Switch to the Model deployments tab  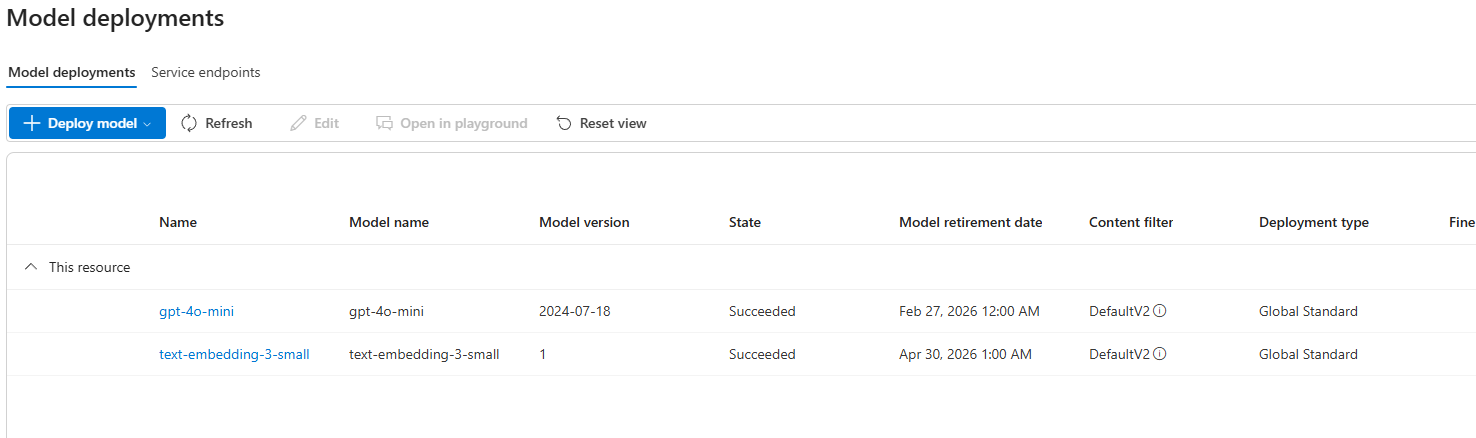click(x=72, y=72)
